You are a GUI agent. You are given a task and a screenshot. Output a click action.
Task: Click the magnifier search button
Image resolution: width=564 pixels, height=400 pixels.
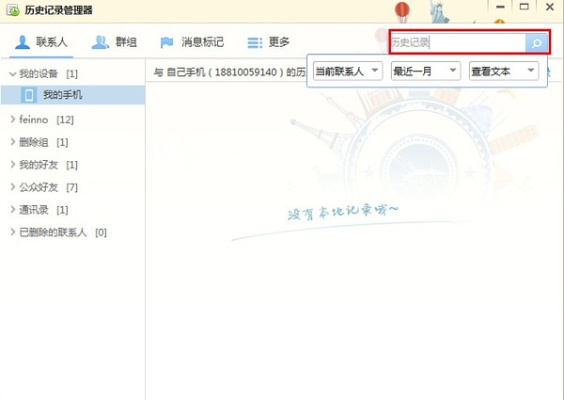[536, 43]
